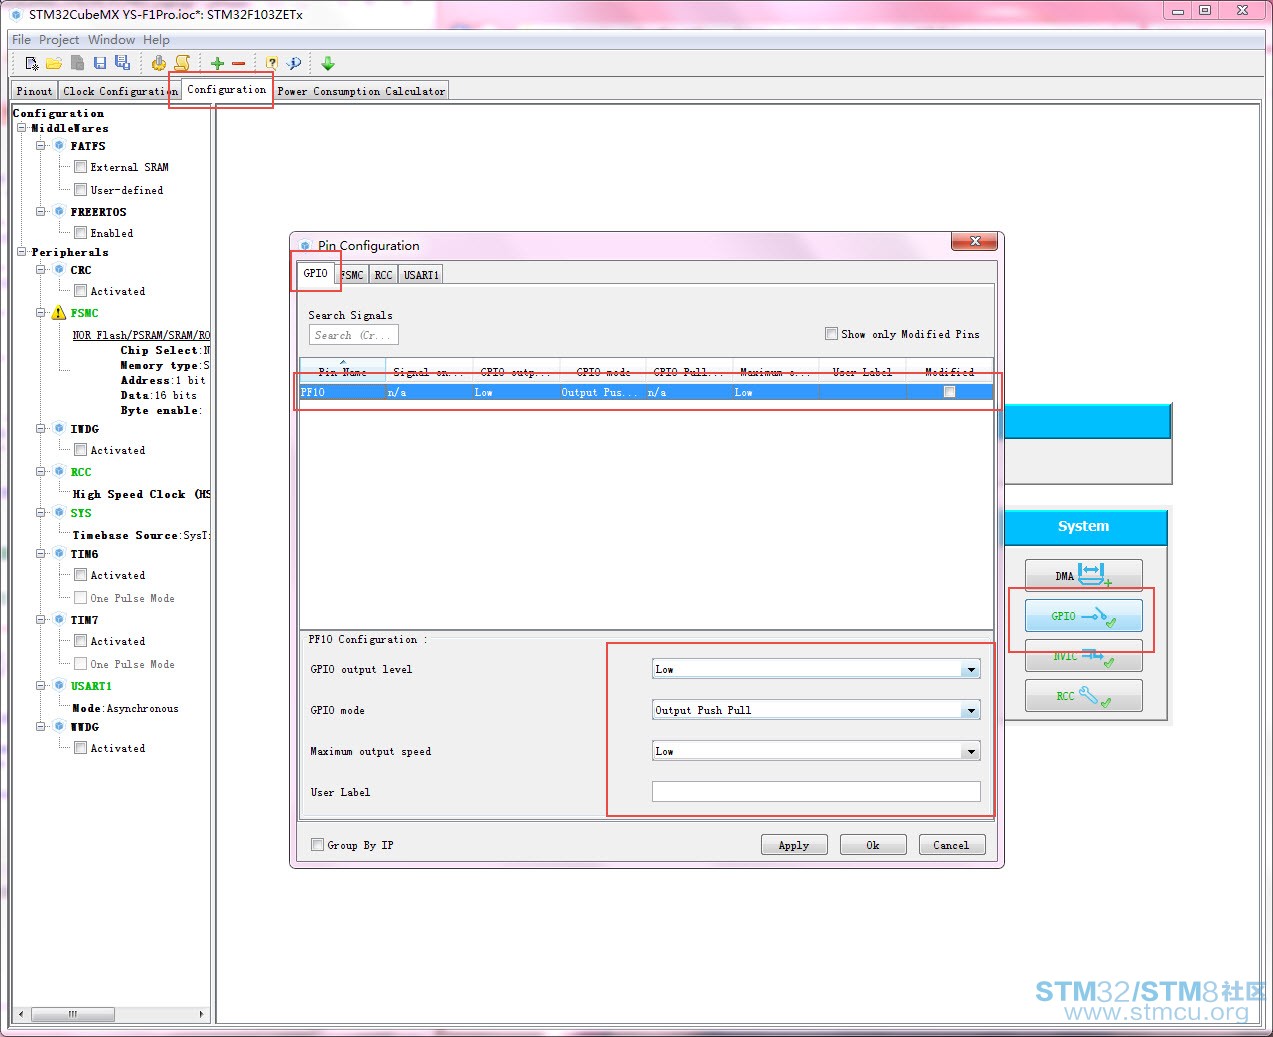The height and width of the screenshot is (1037, 1273).
Task: Select the NOR Flash/PSRAM/SRAM/RO tree item
Action: 141,335
